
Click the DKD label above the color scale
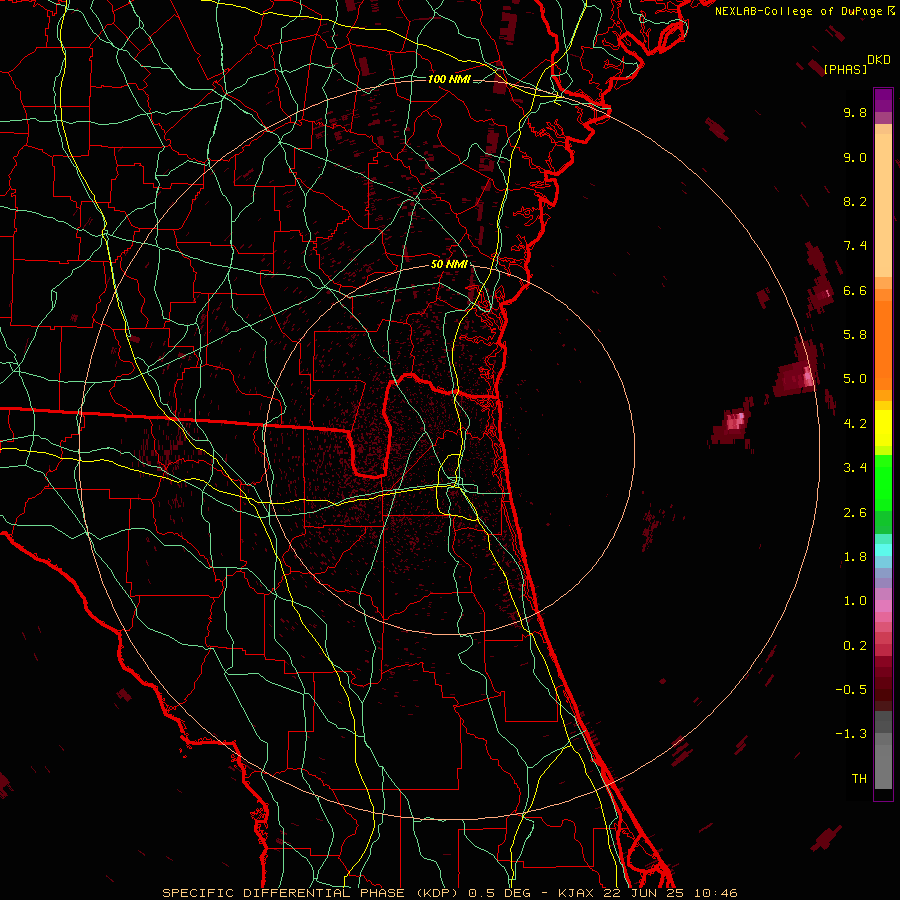click(x=879, y=60)
